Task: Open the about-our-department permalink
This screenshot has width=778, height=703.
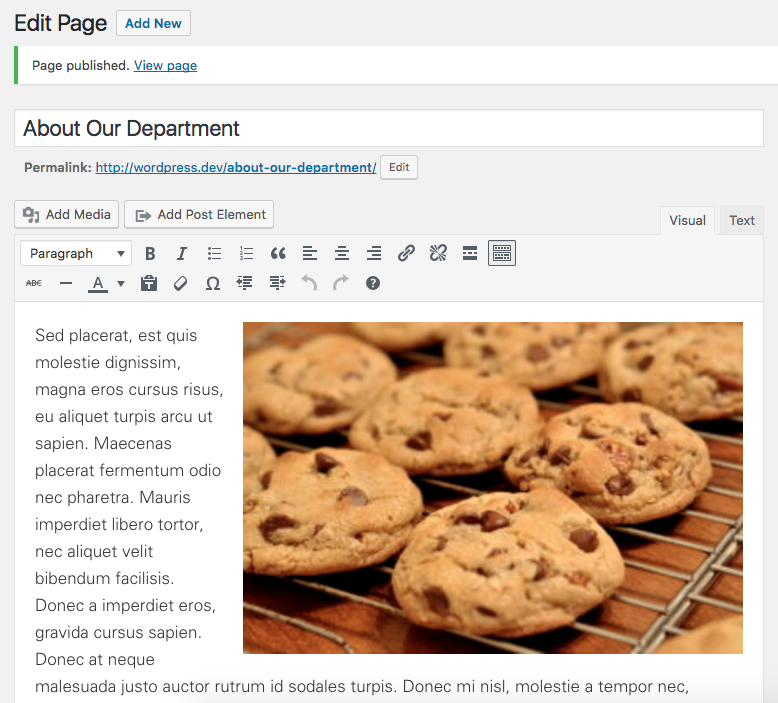Action: coord(236,168)
